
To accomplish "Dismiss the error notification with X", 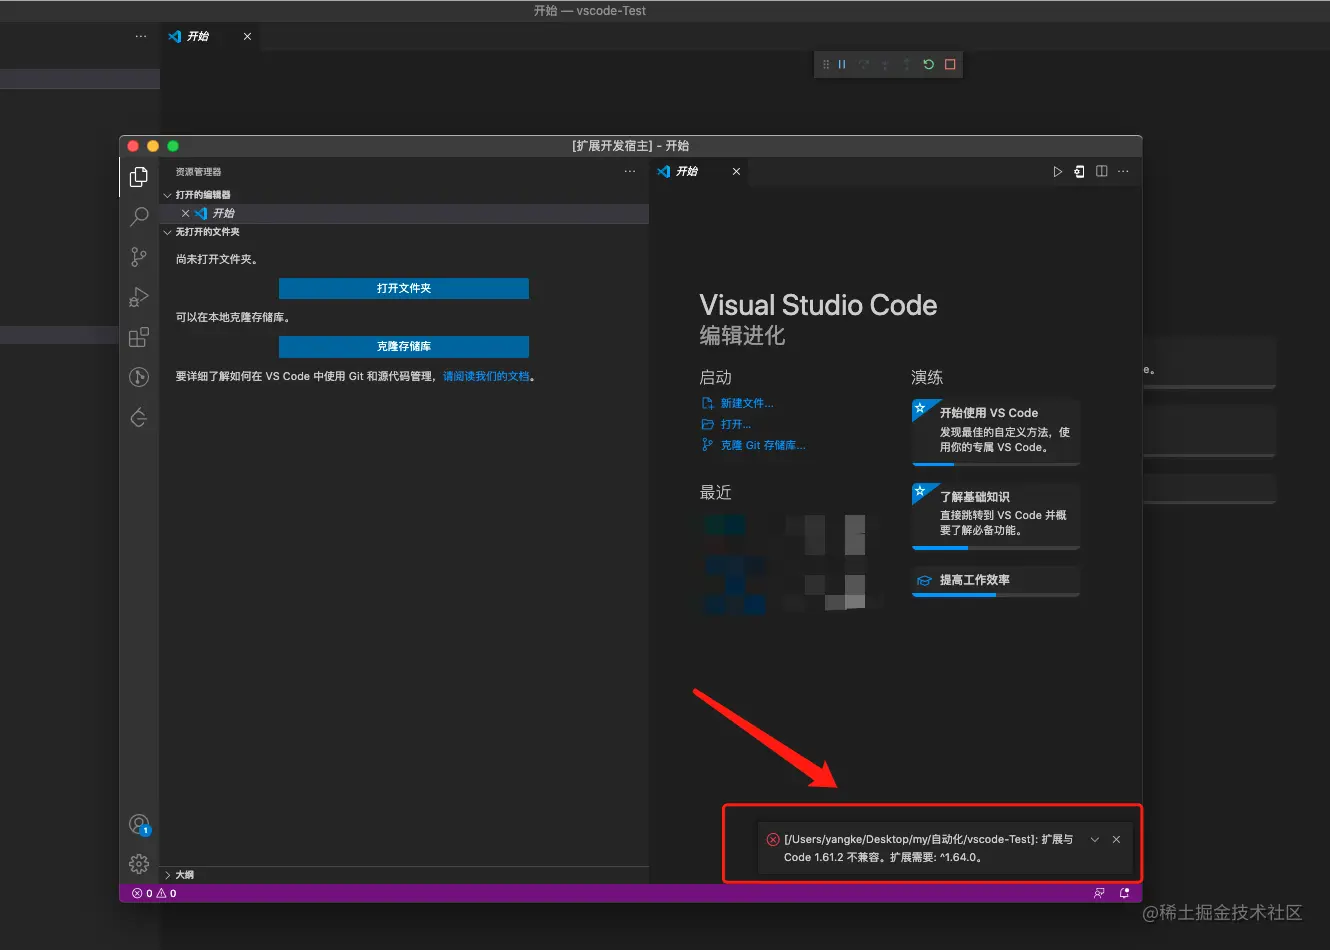I will pos(1116,840).
